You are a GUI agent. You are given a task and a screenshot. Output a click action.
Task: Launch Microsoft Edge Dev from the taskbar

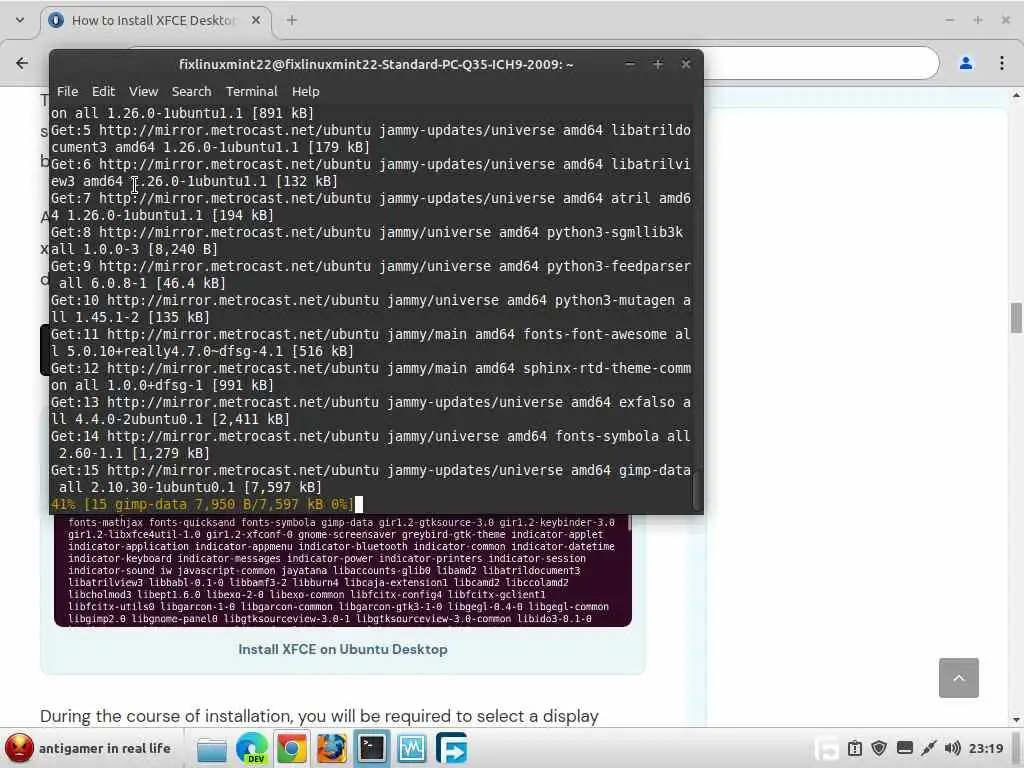(252, 748)
